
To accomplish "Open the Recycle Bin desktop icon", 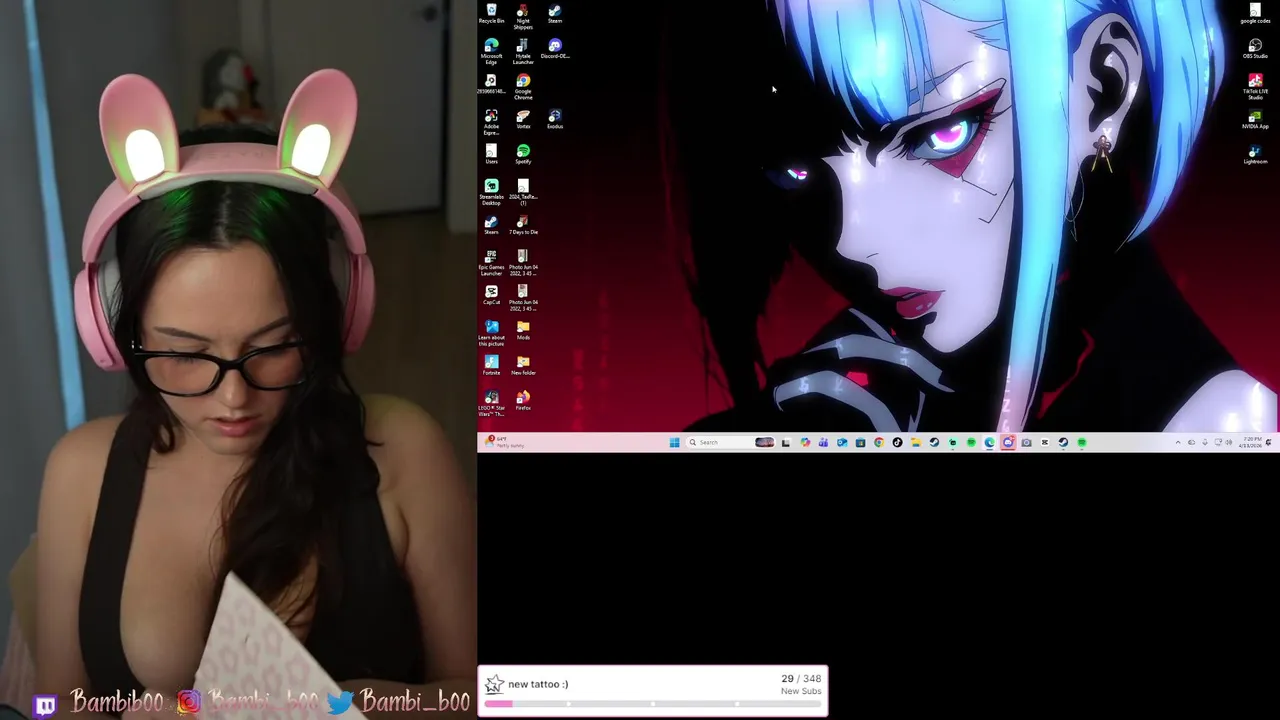I will (x=491, y=13).
